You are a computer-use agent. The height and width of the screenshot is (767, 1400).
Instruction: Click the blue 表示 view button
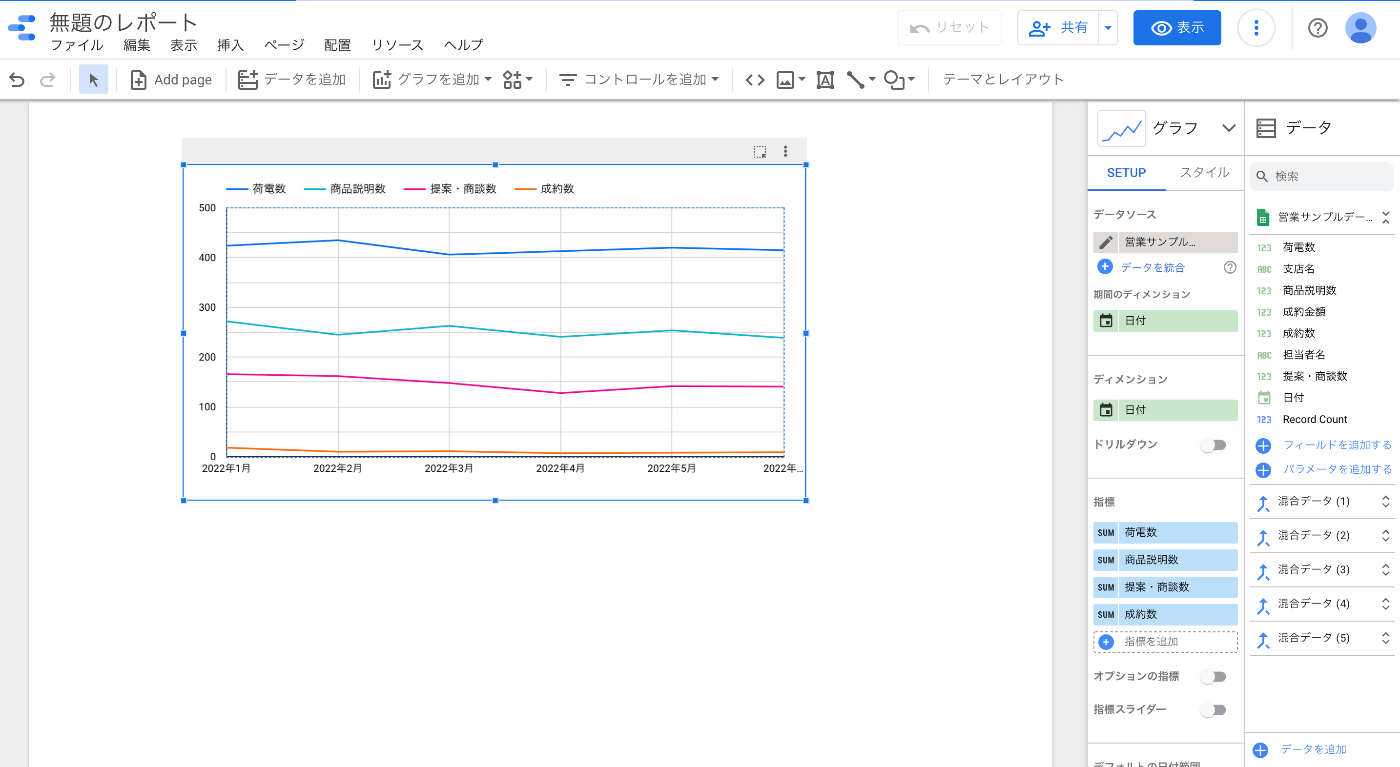(x=1177, y=28)
